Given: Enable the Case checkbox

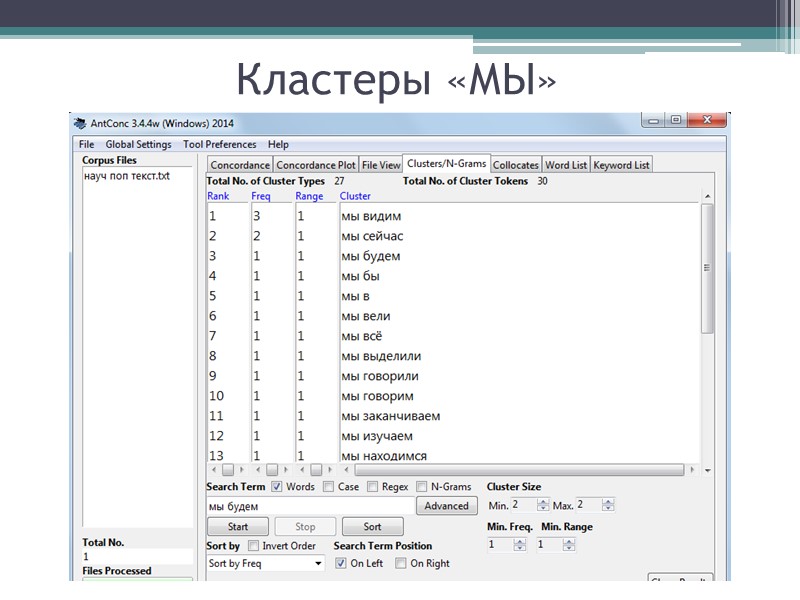Looking at the screenshot, I should click(x=328, y=487).
